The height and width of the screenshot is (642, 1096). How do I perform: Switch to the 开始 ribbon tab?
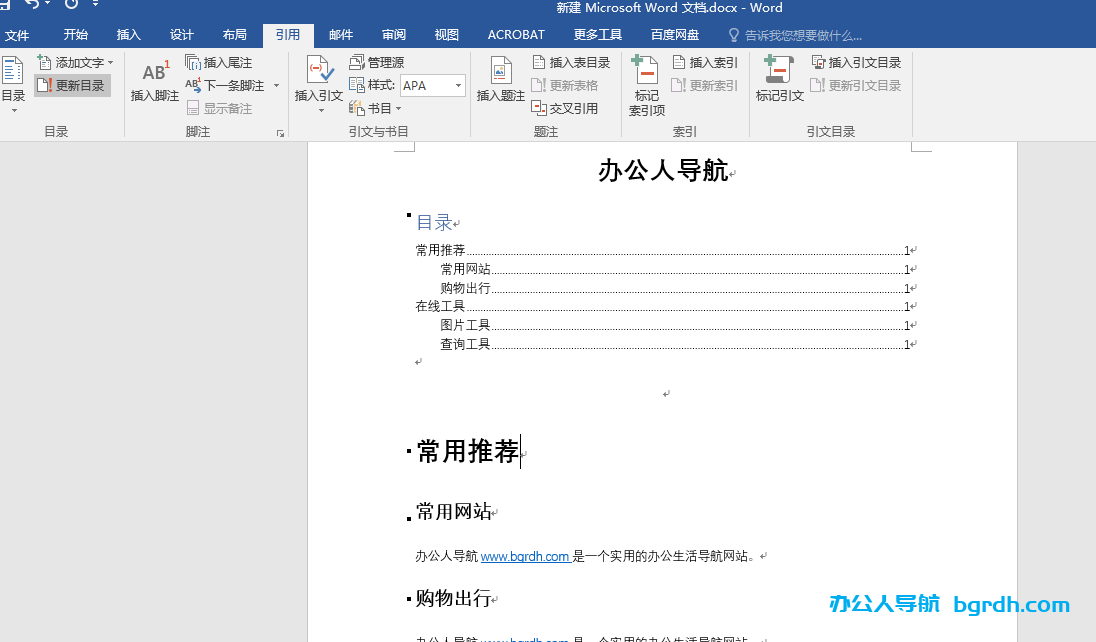[75, 34]
